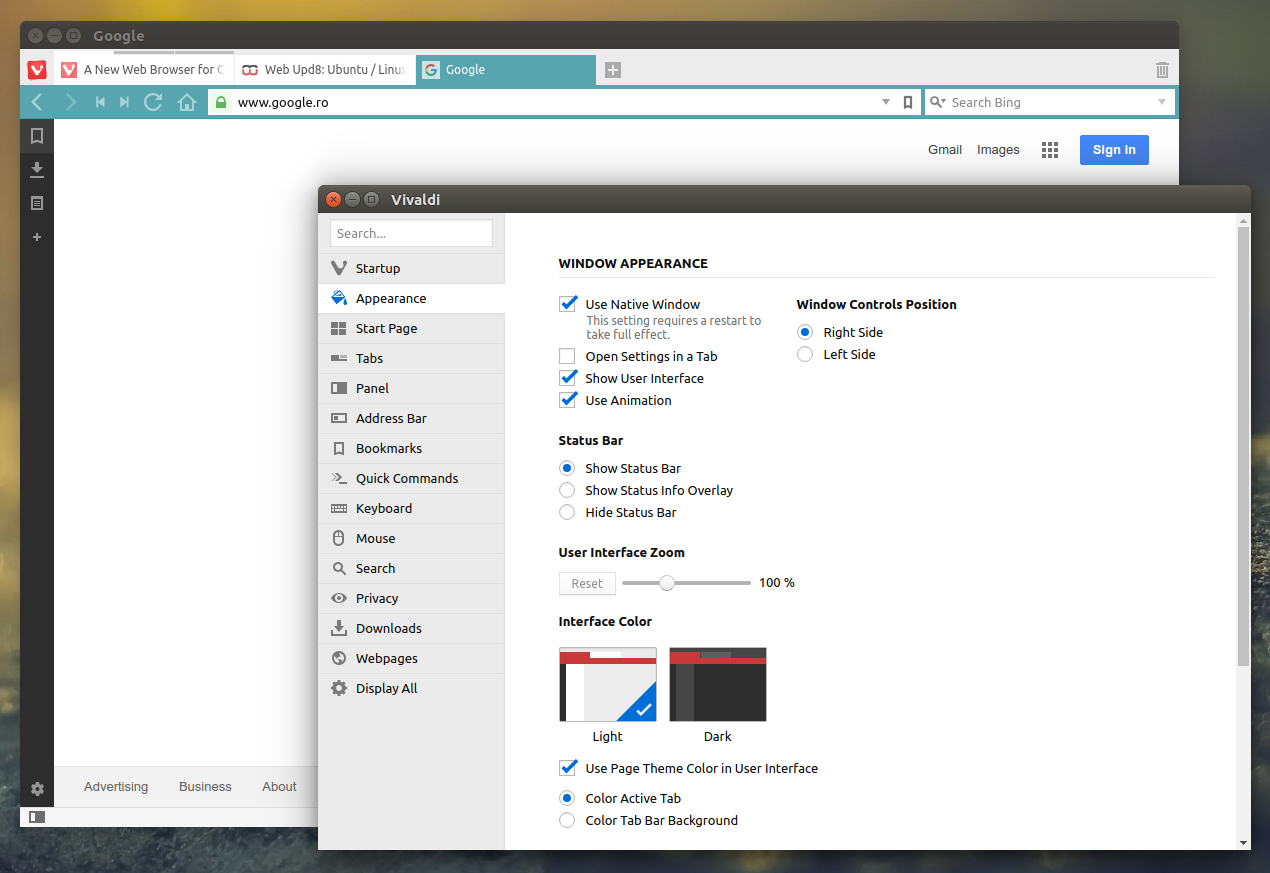Switch to the A New Web Browser tab
Image resolution: width=1270 pixels, height=873 pixels.
(x=144, y=70)
